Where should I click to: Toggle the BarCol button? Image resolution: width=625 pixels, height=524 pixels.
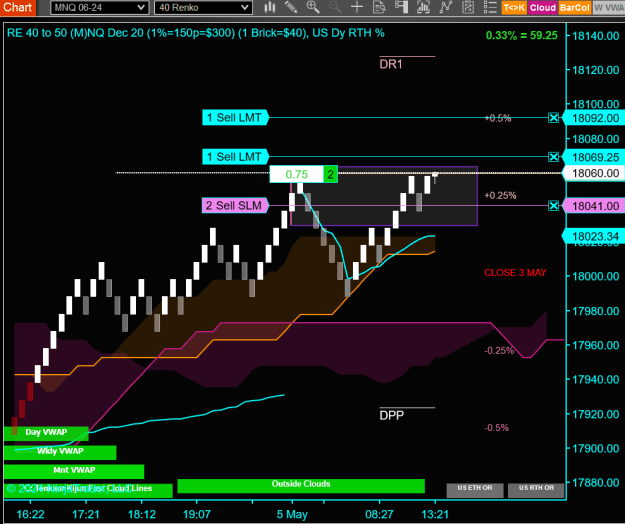574,8
